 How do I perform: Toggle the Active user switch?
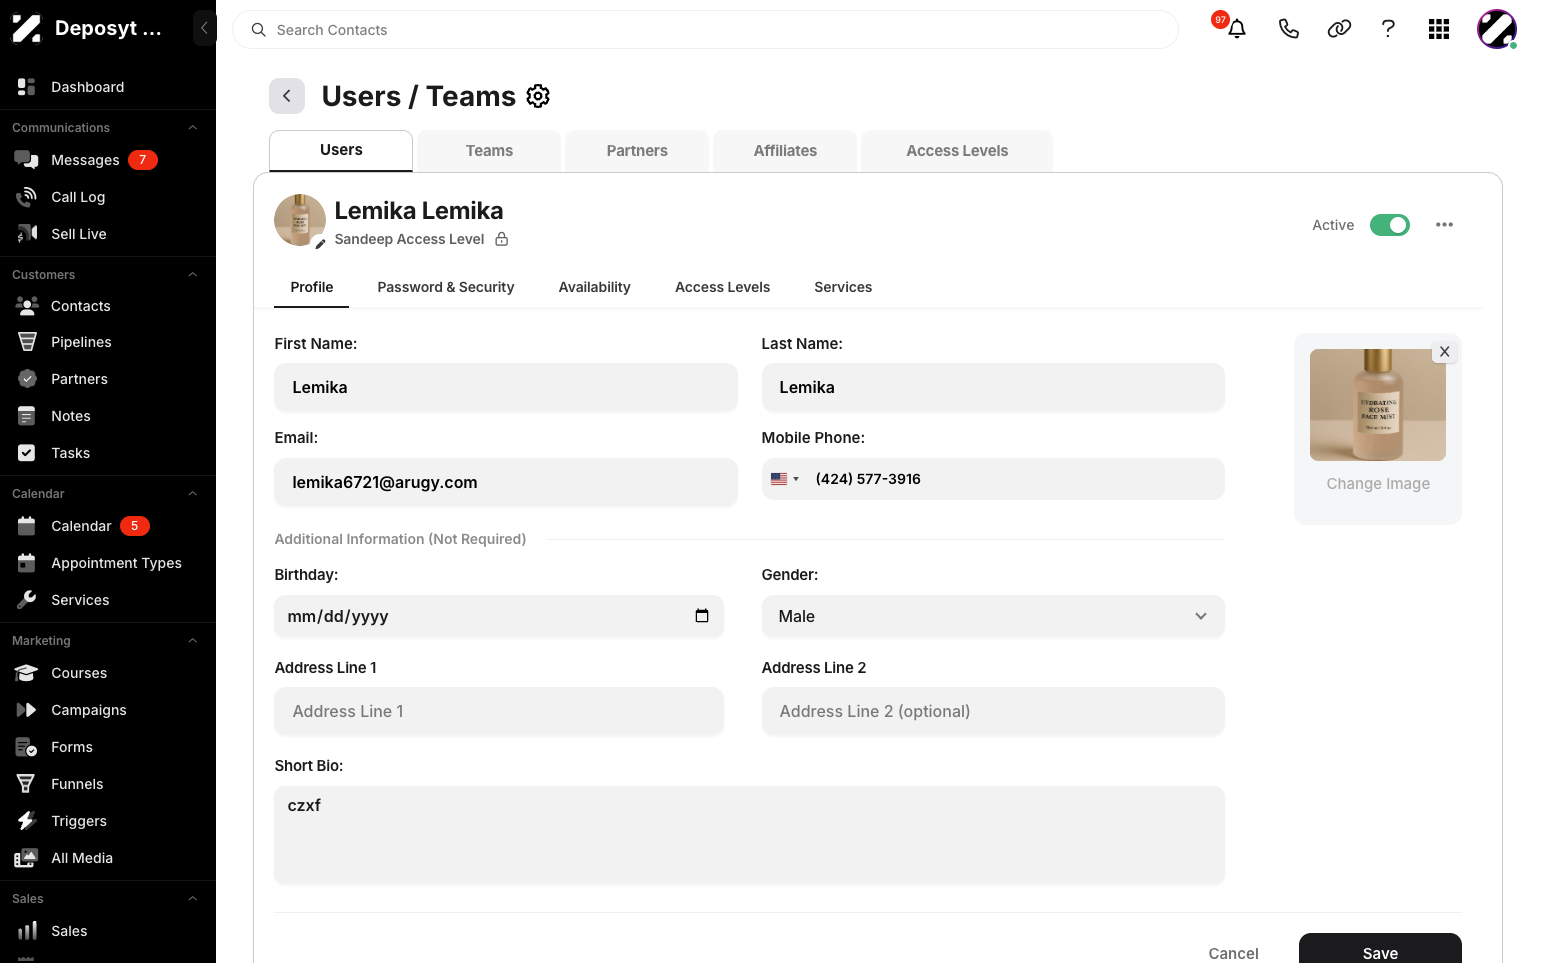click(1389, 225)
